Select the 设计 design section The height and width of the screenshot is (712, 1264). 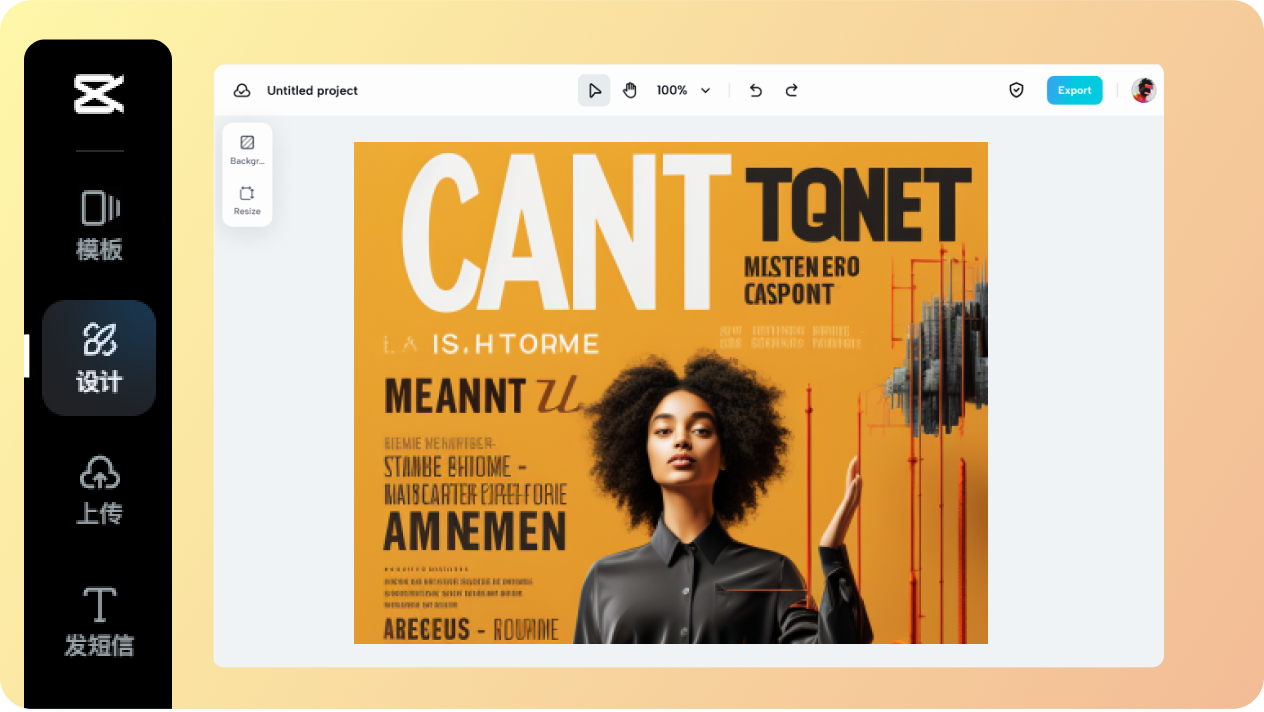click(99, 358)
